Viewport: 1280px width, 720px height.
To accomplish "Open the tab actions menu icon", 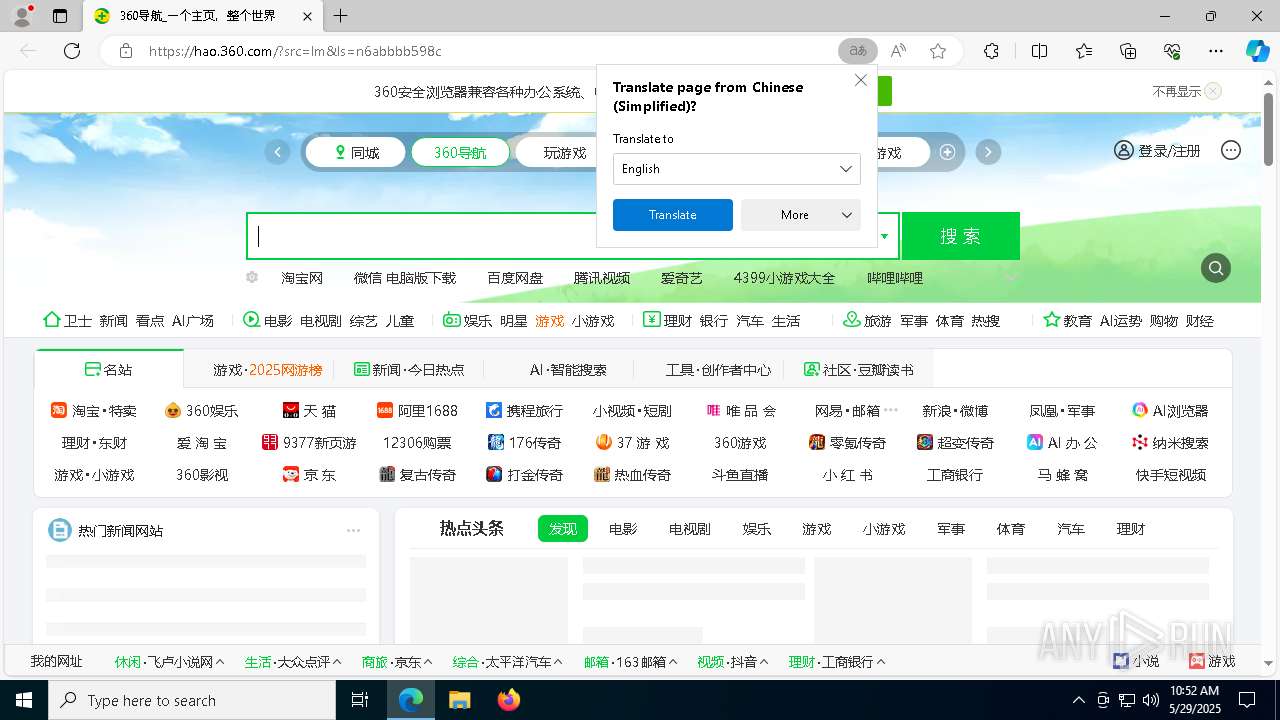I will [x=60, y=16].
